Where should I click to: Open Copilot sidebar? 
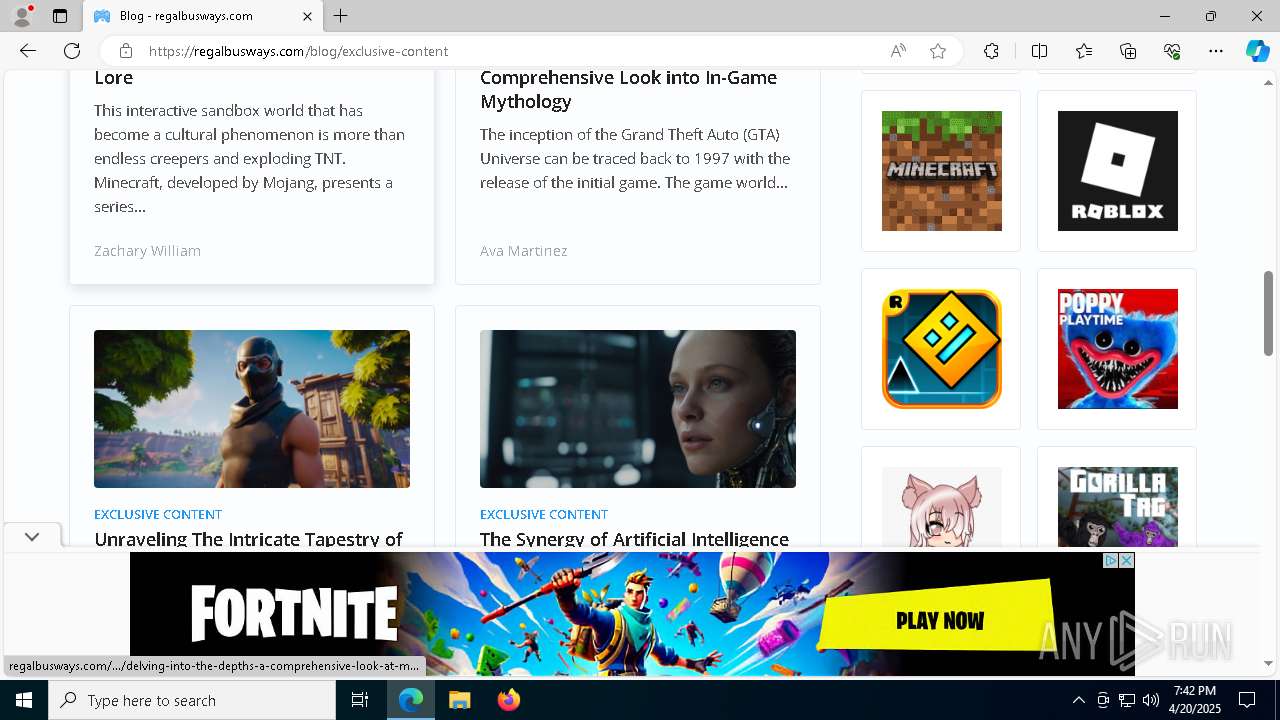tap(1257, 51)
